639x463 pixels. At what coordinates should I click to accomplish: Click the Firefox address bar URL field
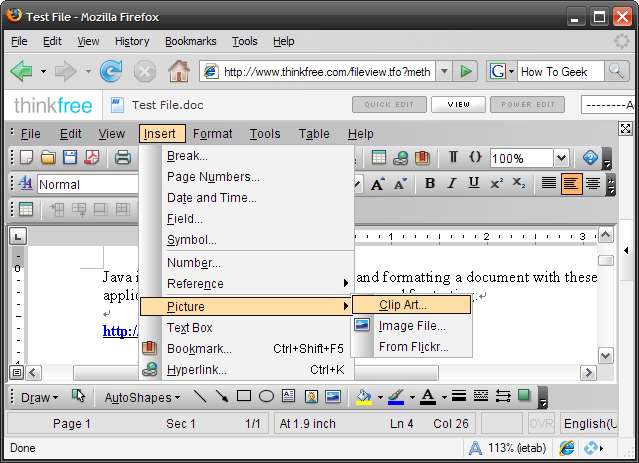point(325,72)
